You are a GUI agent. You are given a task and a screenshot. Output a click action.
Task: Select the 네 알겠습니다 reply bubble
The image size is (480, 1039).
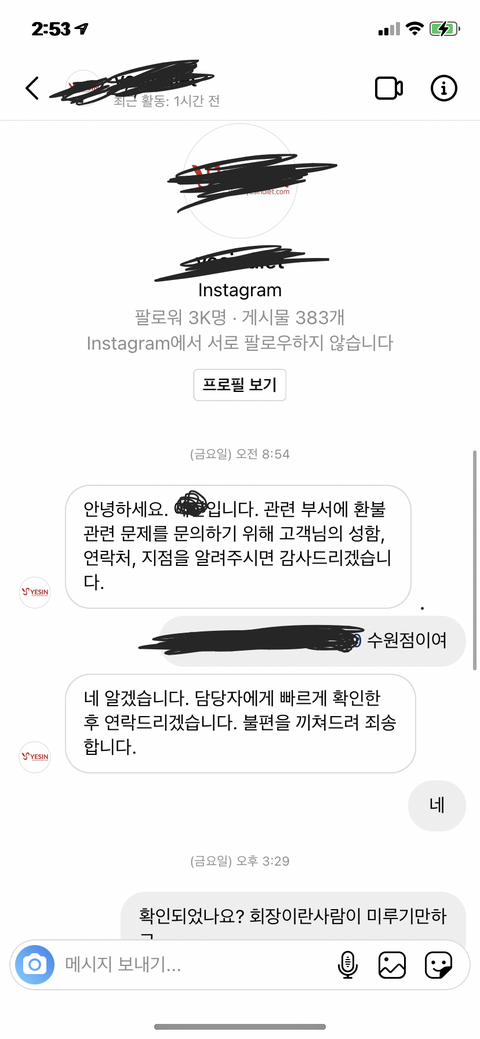click(241, 724)
